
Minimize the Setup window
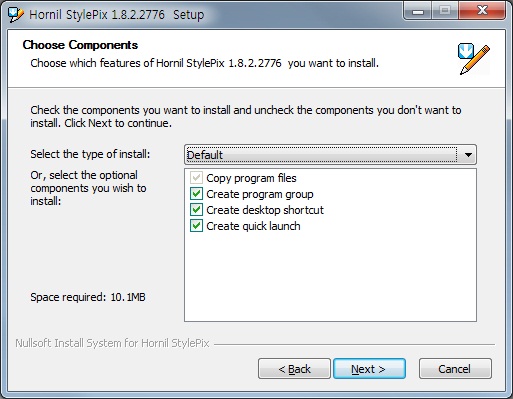click(418, 11)
